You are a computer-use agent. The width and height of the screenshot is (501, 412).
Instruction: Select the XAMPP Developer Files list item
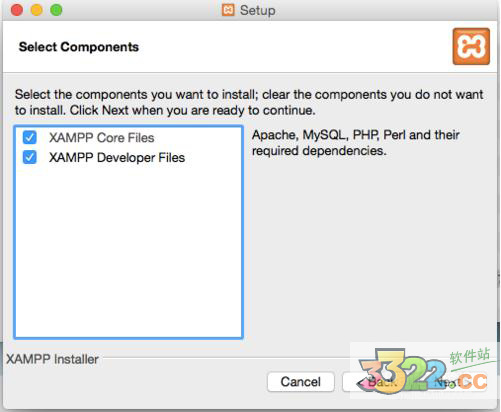117,158
